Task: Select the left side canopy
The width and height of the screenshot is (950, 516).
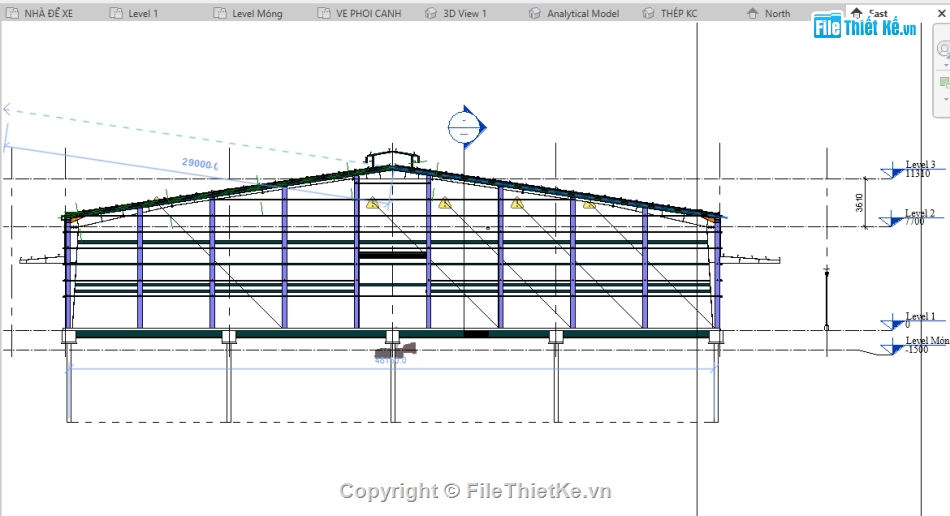Action: coord(42,259)
